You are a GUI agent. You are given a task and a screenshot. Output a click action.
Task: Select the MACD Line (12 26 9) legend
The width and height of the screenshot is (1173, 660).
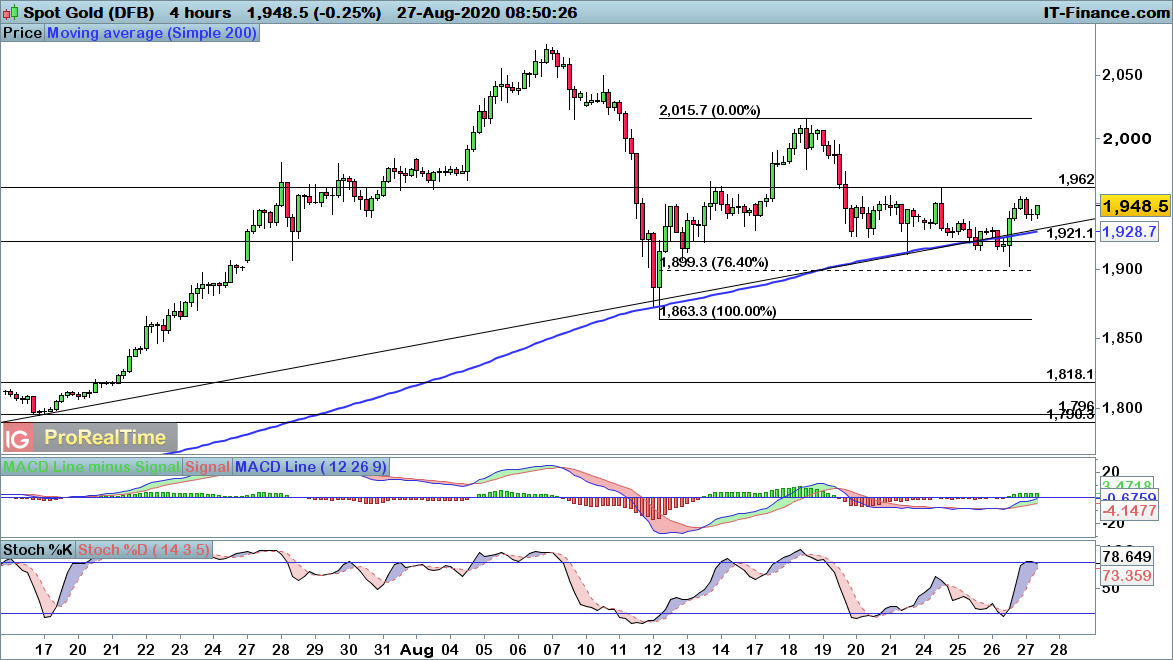pyautogui.click(x=310, y=467)
